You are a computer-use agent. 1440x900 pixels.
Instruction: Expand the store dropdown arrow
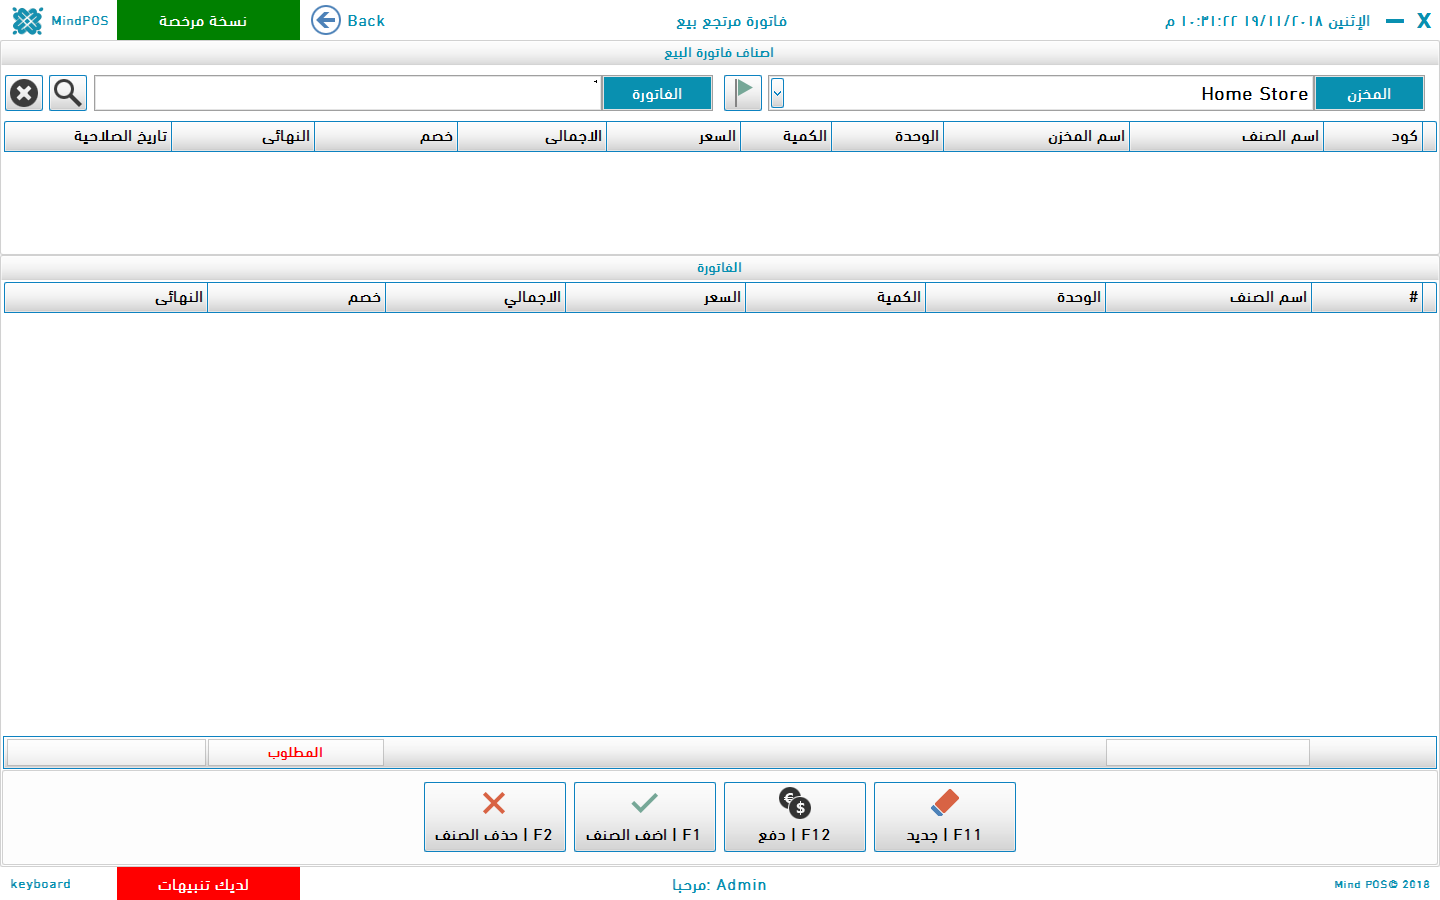tap(777, 93)
